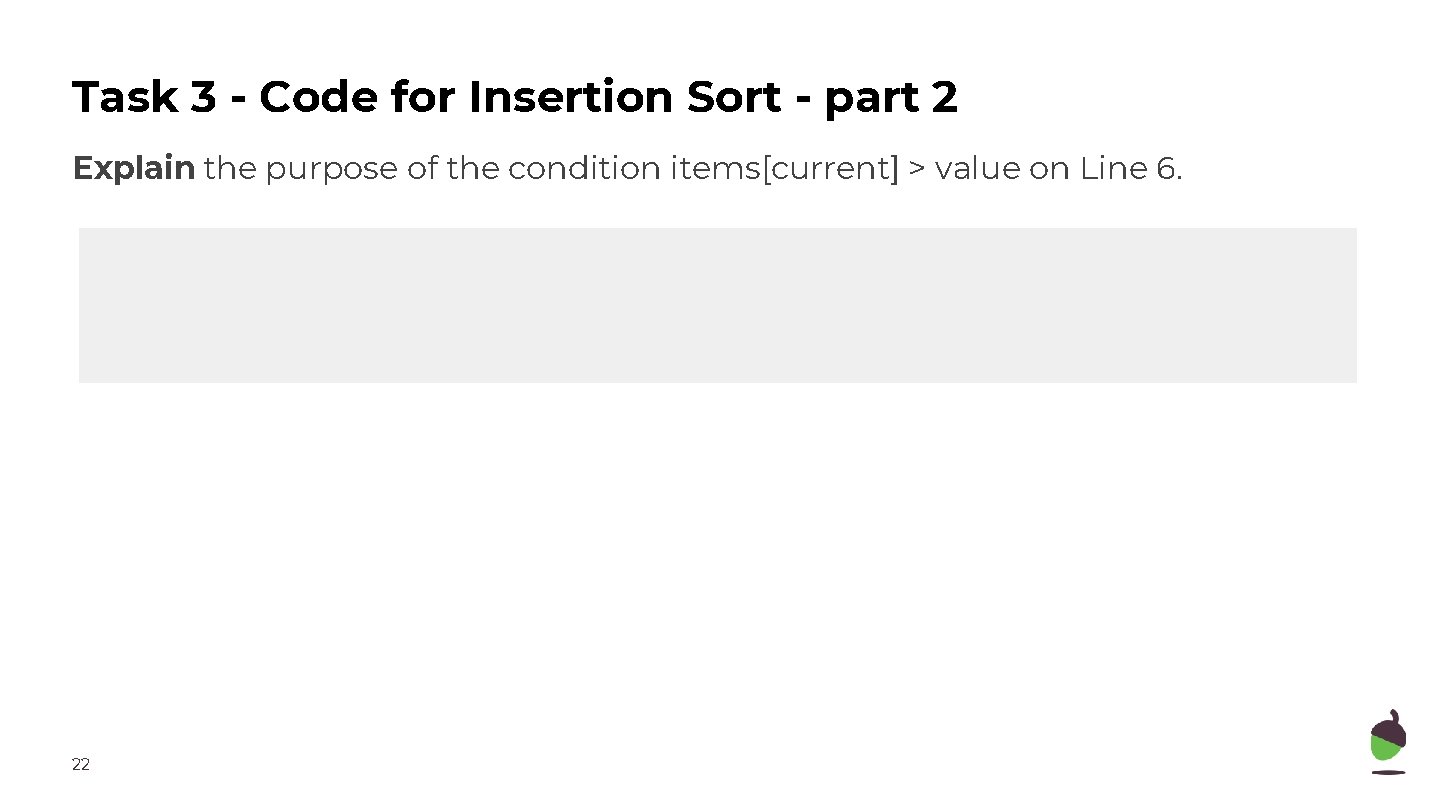Click "Insertion Sort" in the title
The image size is (1440, 810).
pyautogui.click(x=625, y=98)
